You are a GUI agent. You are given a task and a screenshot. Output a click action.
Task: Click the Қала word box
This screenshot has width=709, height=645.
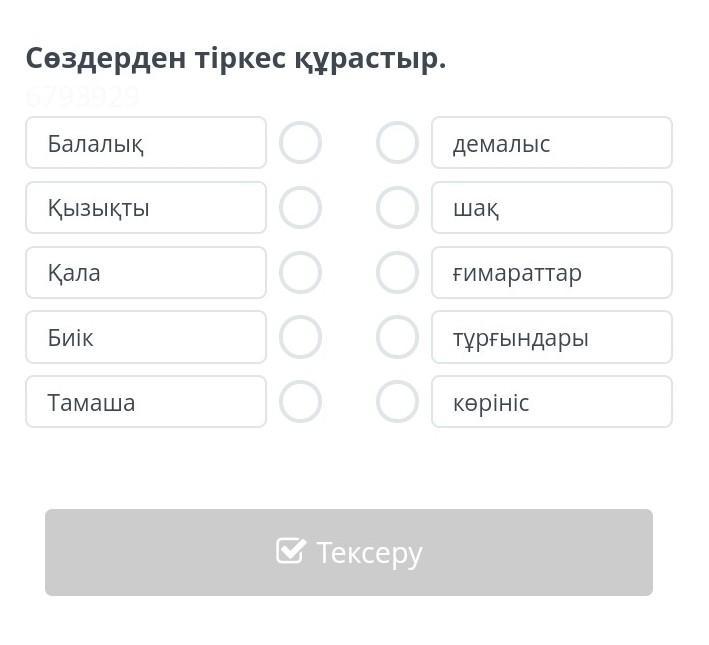pos(146,272)
